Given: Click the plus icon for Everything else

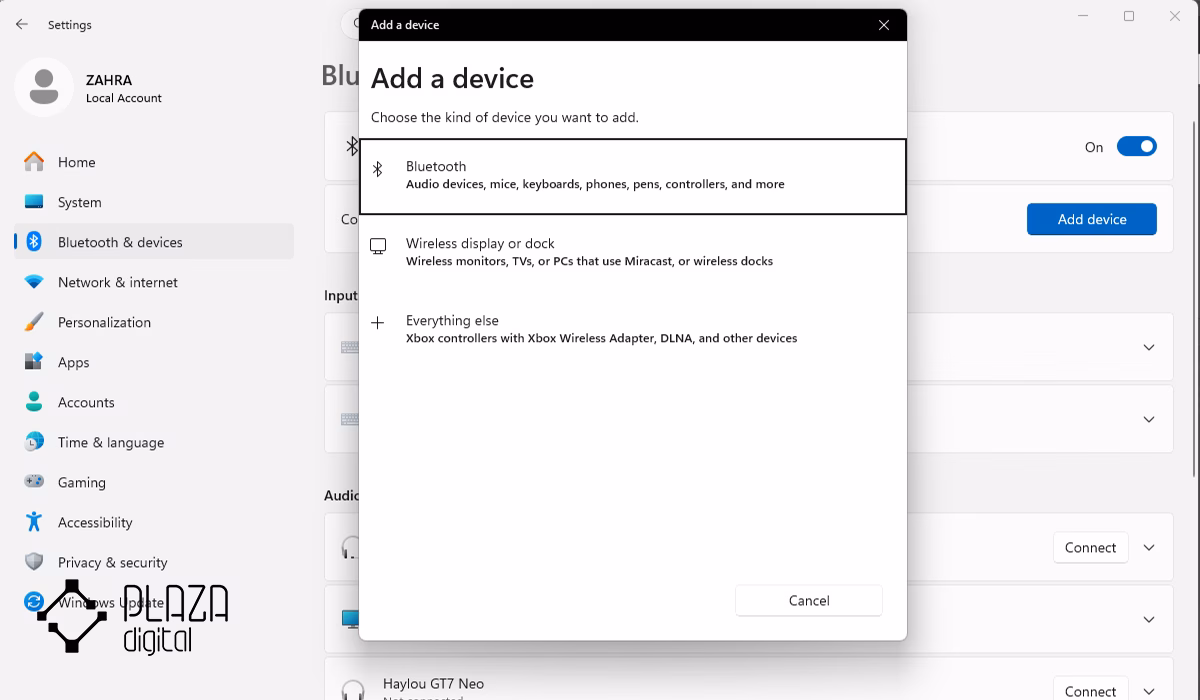Looking at the screenshot, I should tap(378, 323).
